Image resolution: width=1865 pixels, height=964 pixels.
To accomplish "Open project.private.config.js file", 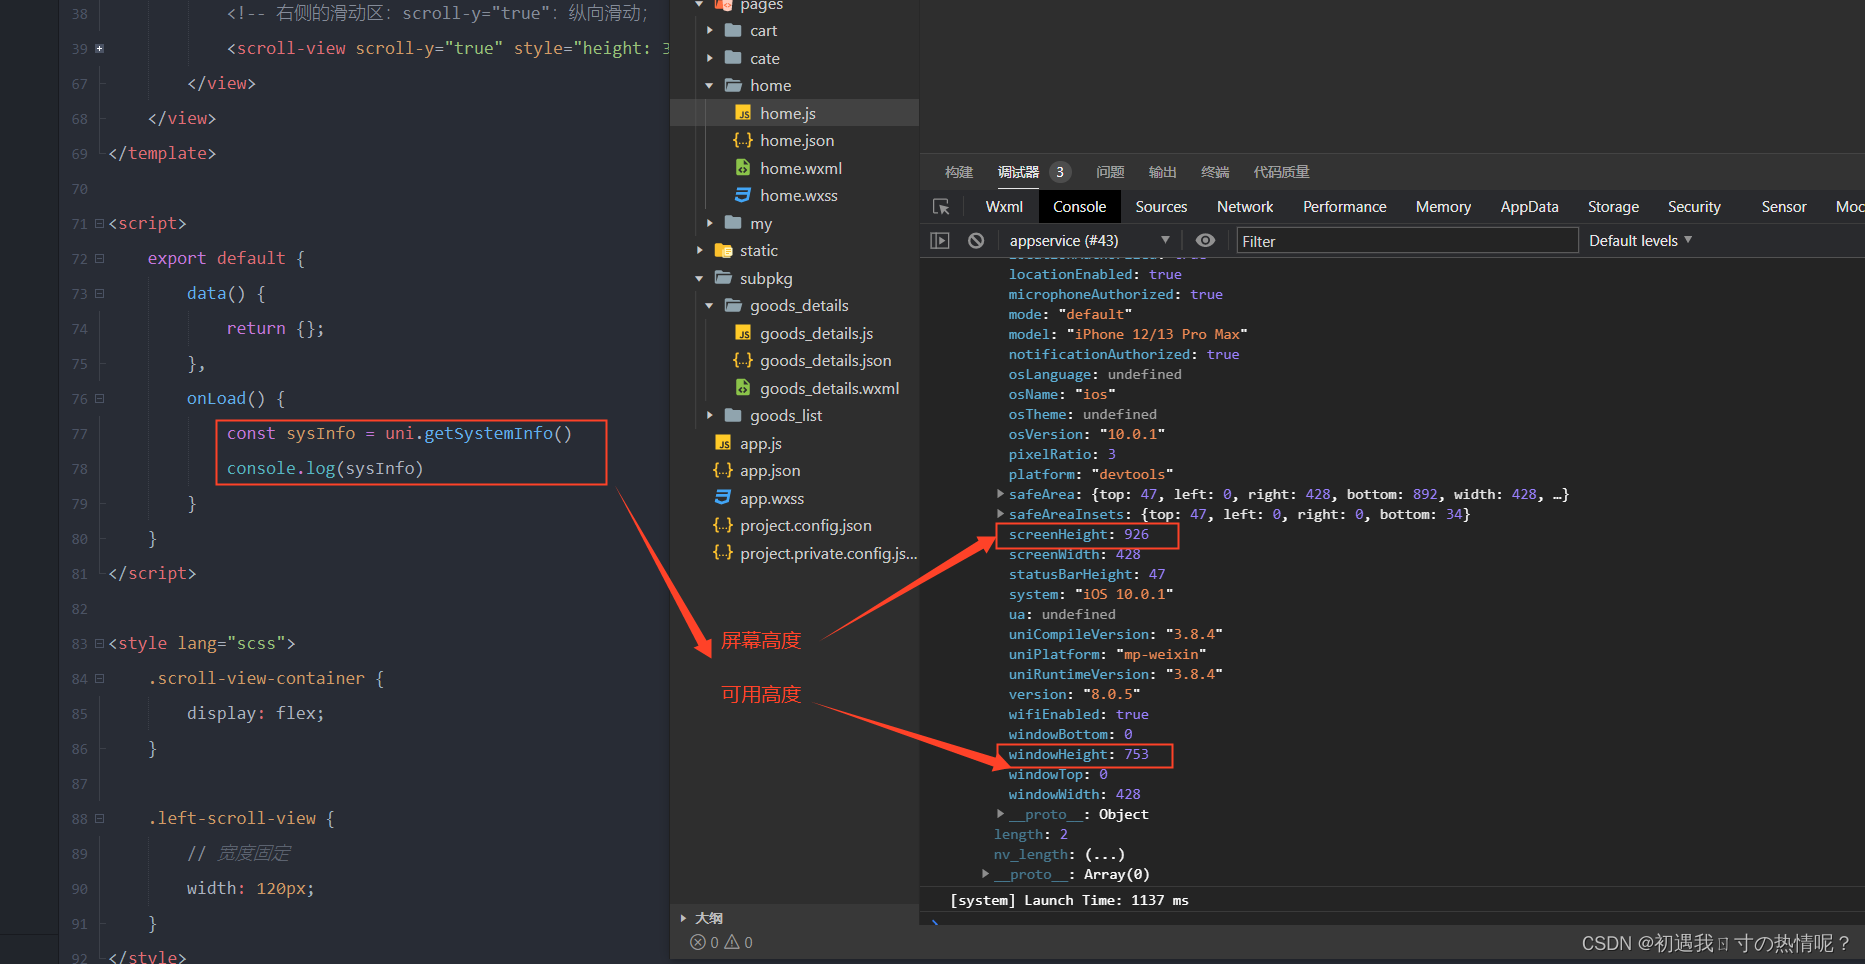I will tap(828, 553).
